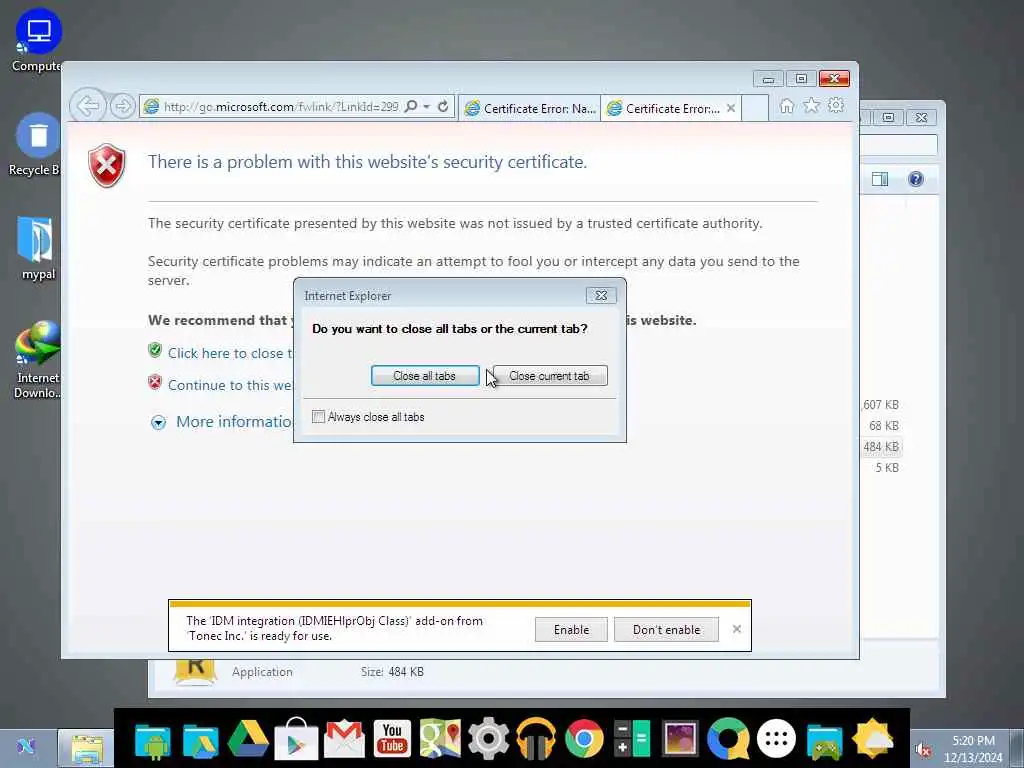Go back with the IE back arrow
Screen dimensions: 1024x768
[x=88, y=106]
